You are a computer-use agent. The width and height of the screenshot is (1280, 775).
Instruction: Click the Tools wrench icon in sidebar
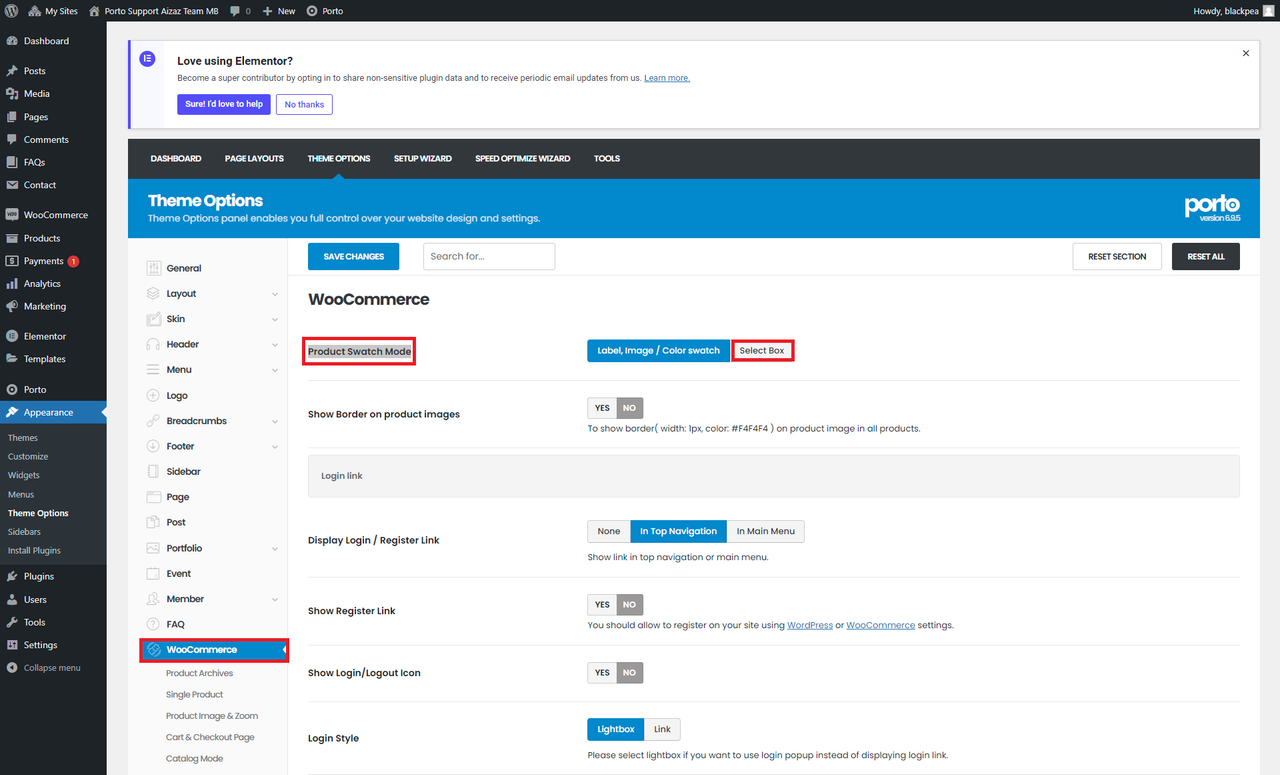click(x=12, y=622)
